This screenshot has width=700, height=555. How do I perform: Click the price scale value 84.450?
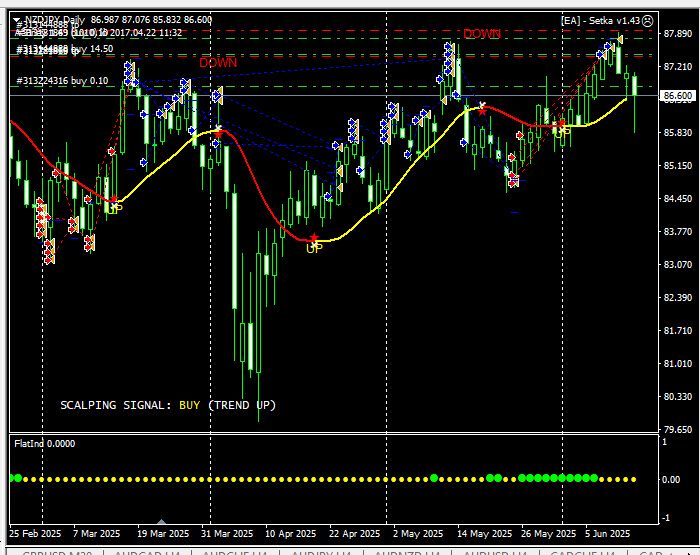pos(678,198)
